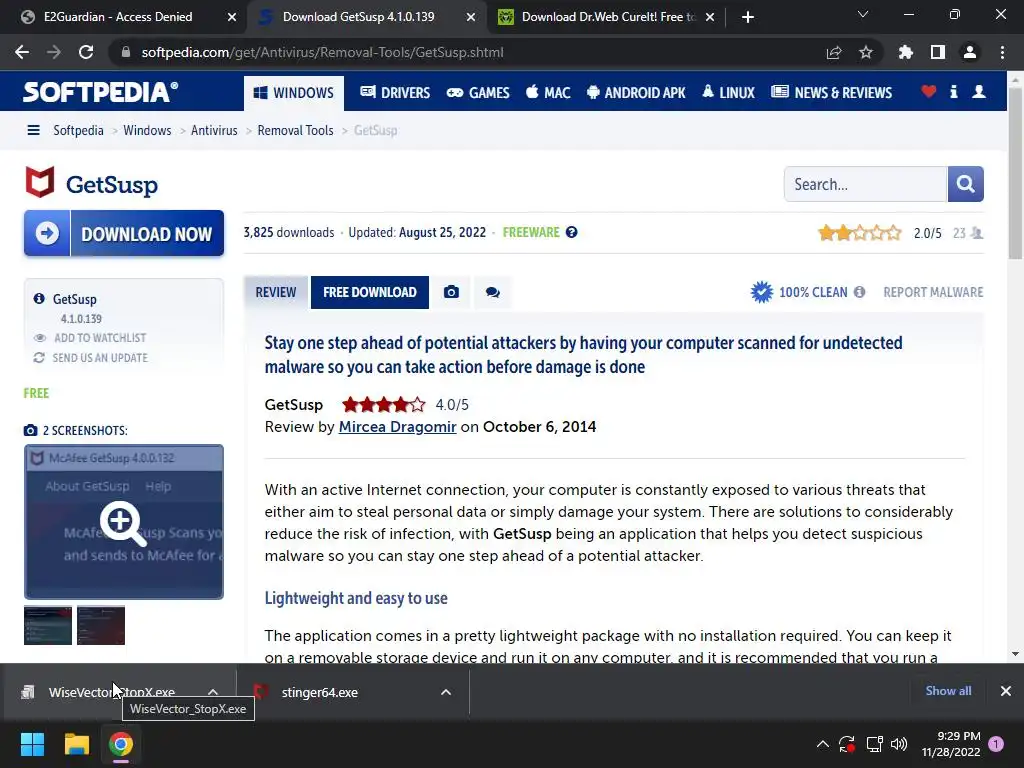Open File Explorer from the taskbar
This screenshot has height=768, width=1024.
76,744
